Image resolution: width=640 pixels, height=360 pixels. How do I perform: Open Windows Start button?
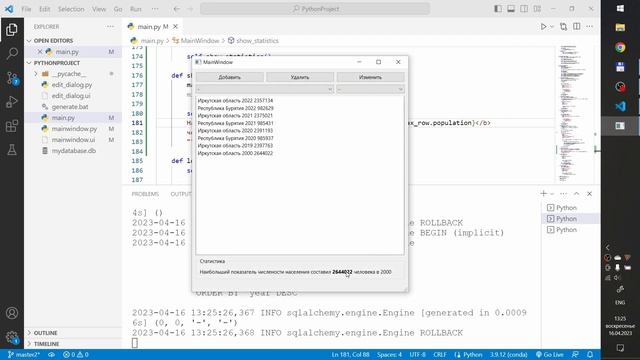point(620,9)
